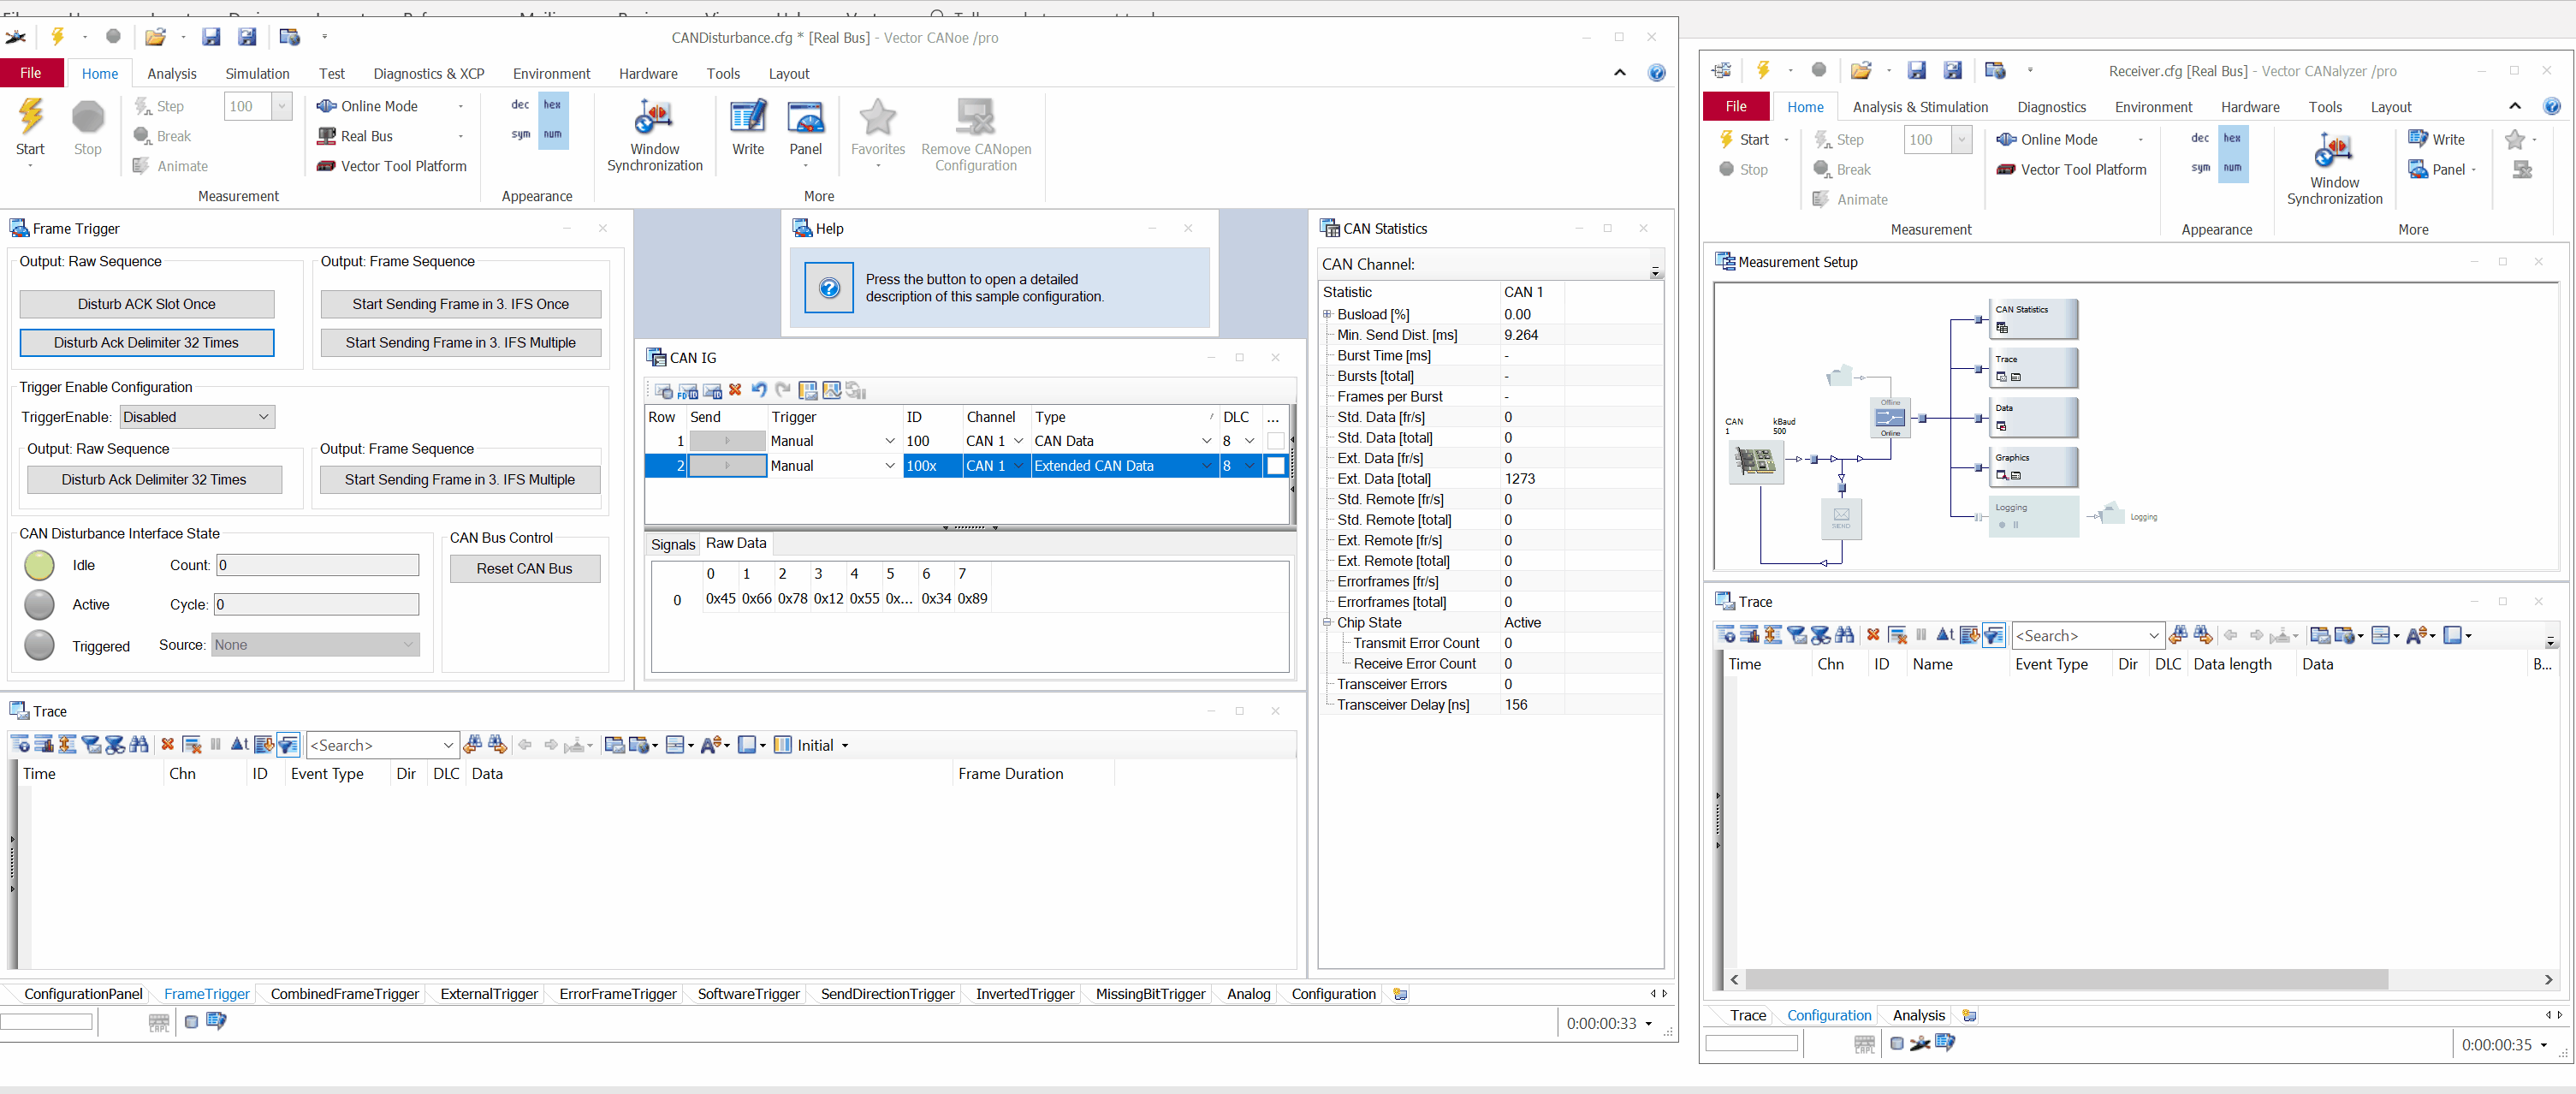The width and height of the screenshot is (2576, 1094).
Task: Expand the Busload [%] tree item
Action: [1327, 314]
